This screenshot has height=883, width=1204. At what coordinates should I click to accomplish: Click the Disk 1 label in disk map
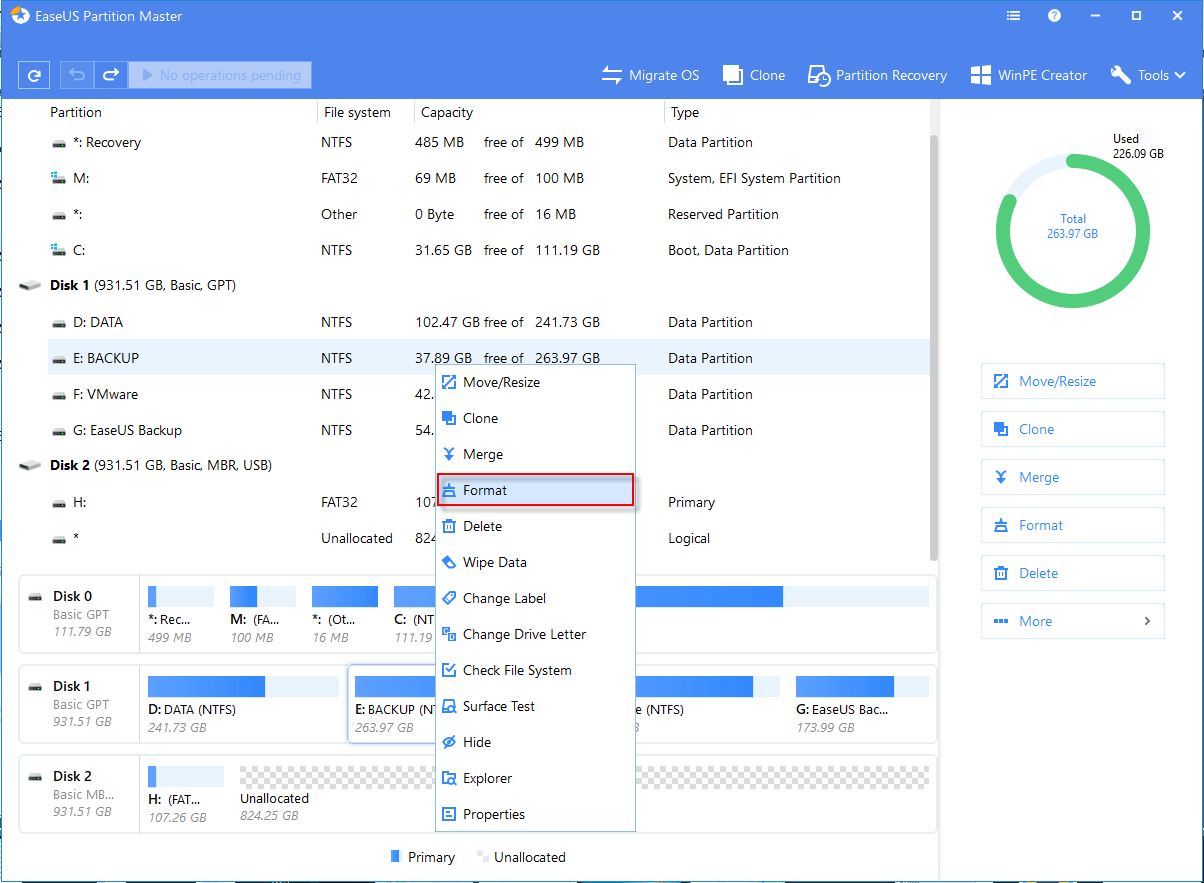click(72, 686)
